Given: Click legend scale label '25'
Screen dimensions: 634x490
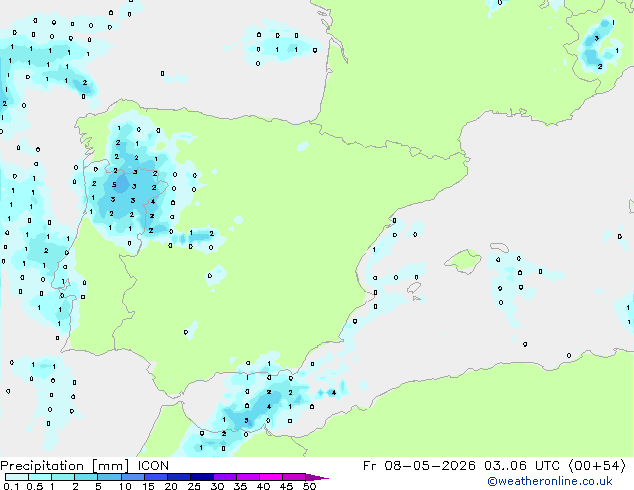Looking at the screenshot, I should 194,486.
